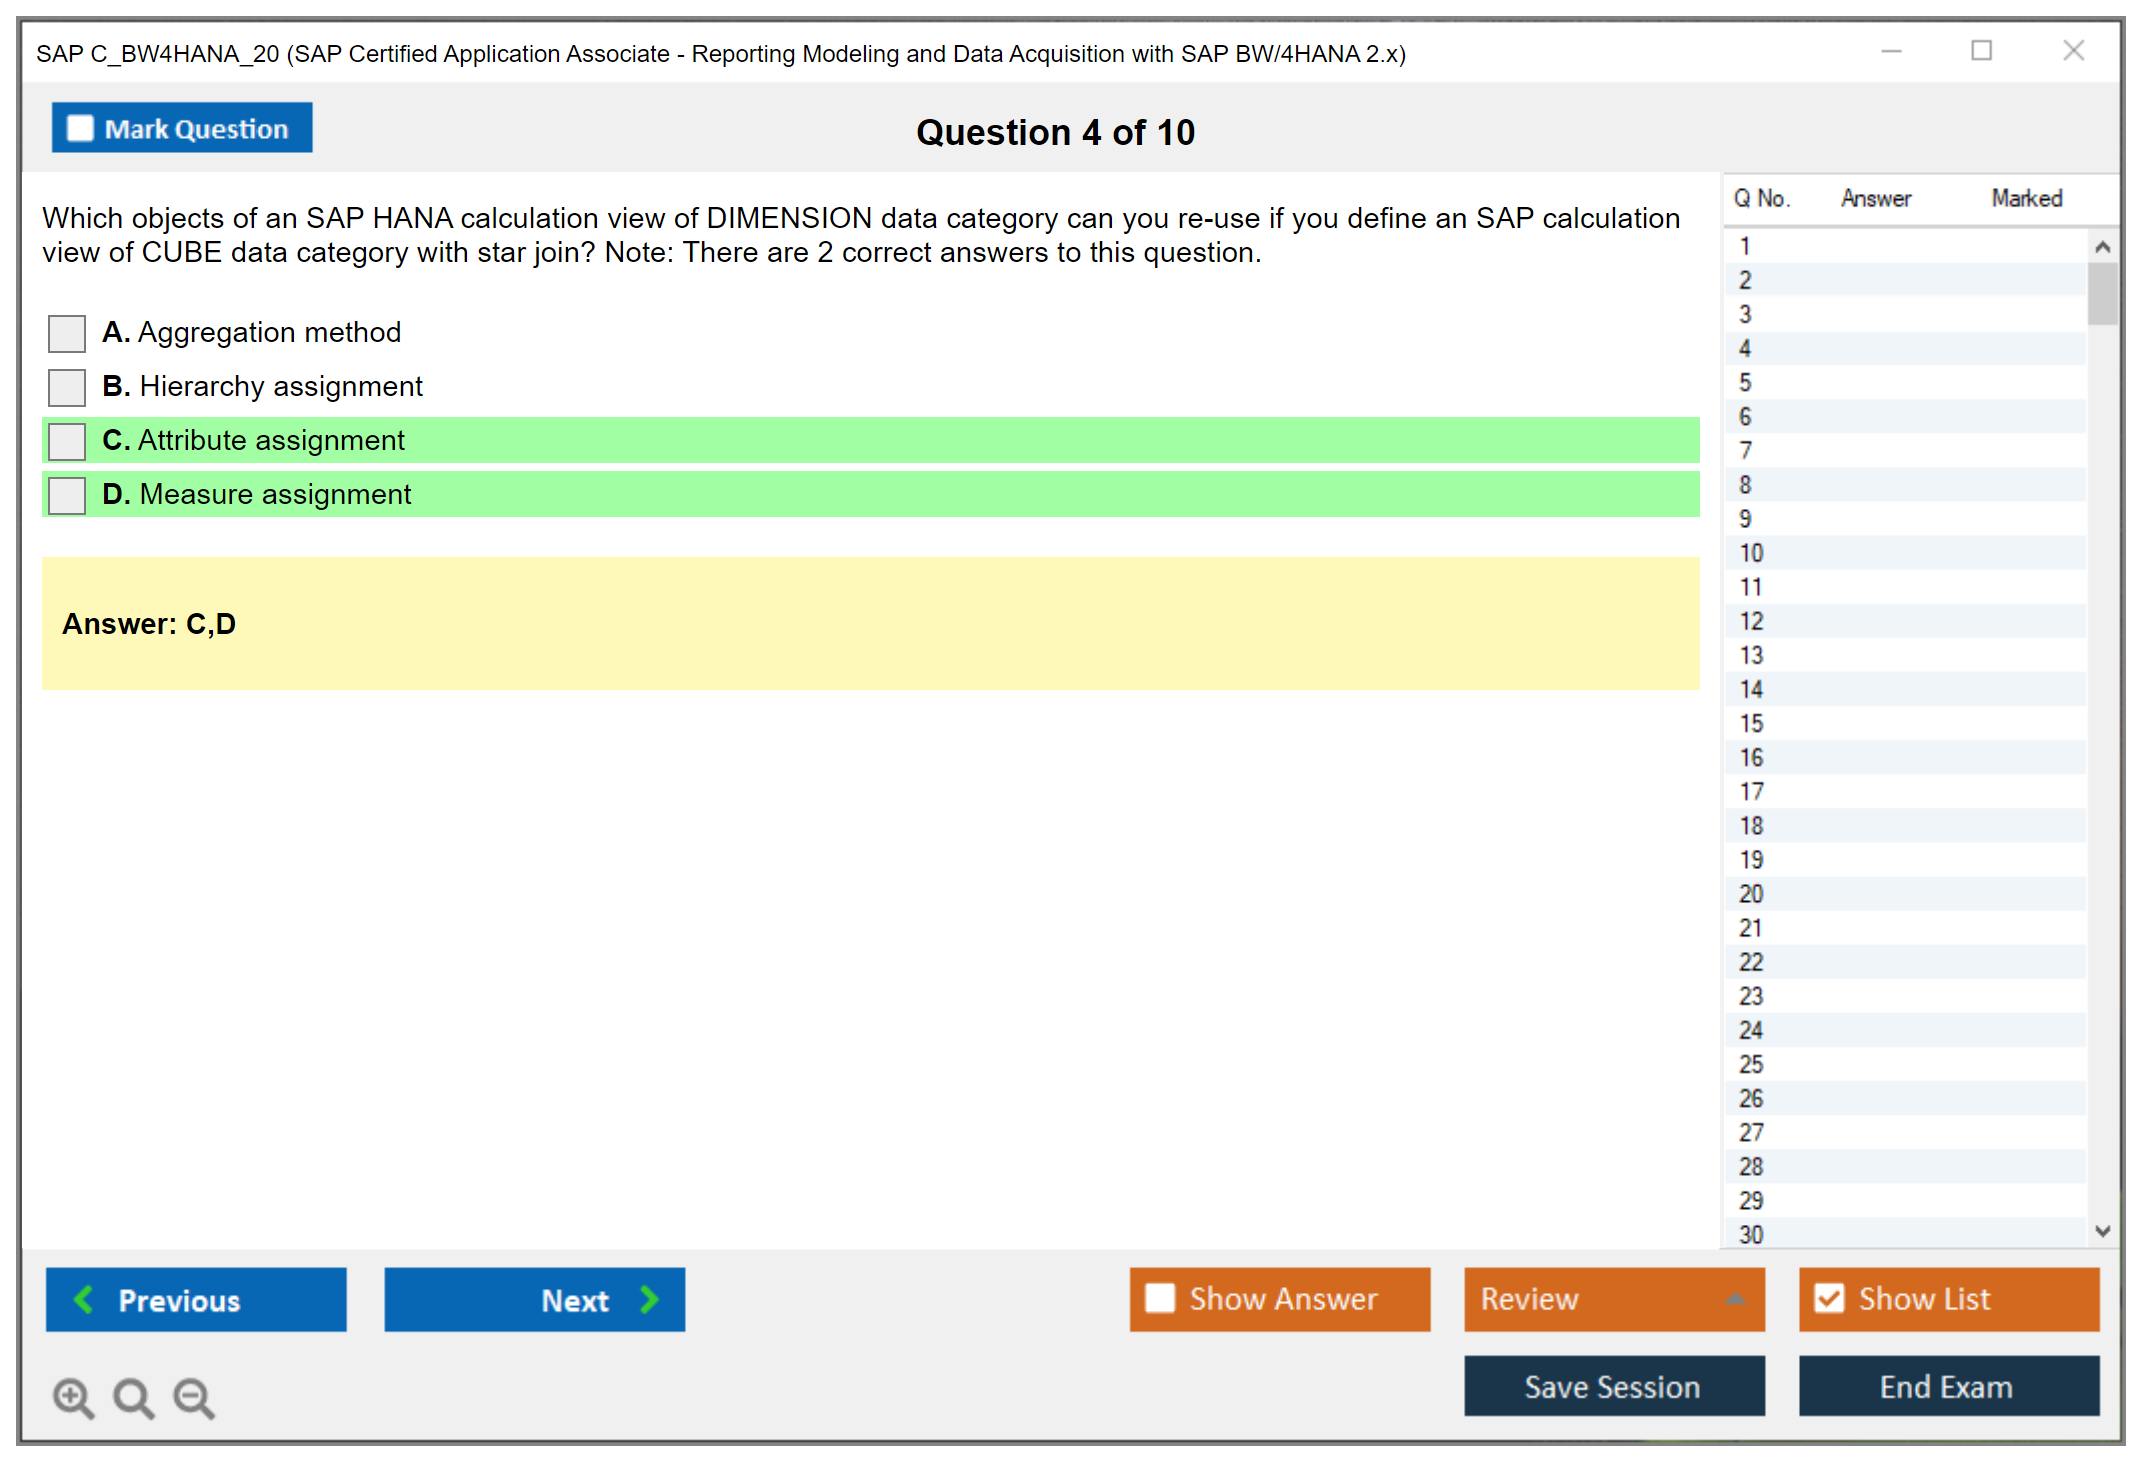Click the green left arrow on Previous

[x=84, y=1299]
